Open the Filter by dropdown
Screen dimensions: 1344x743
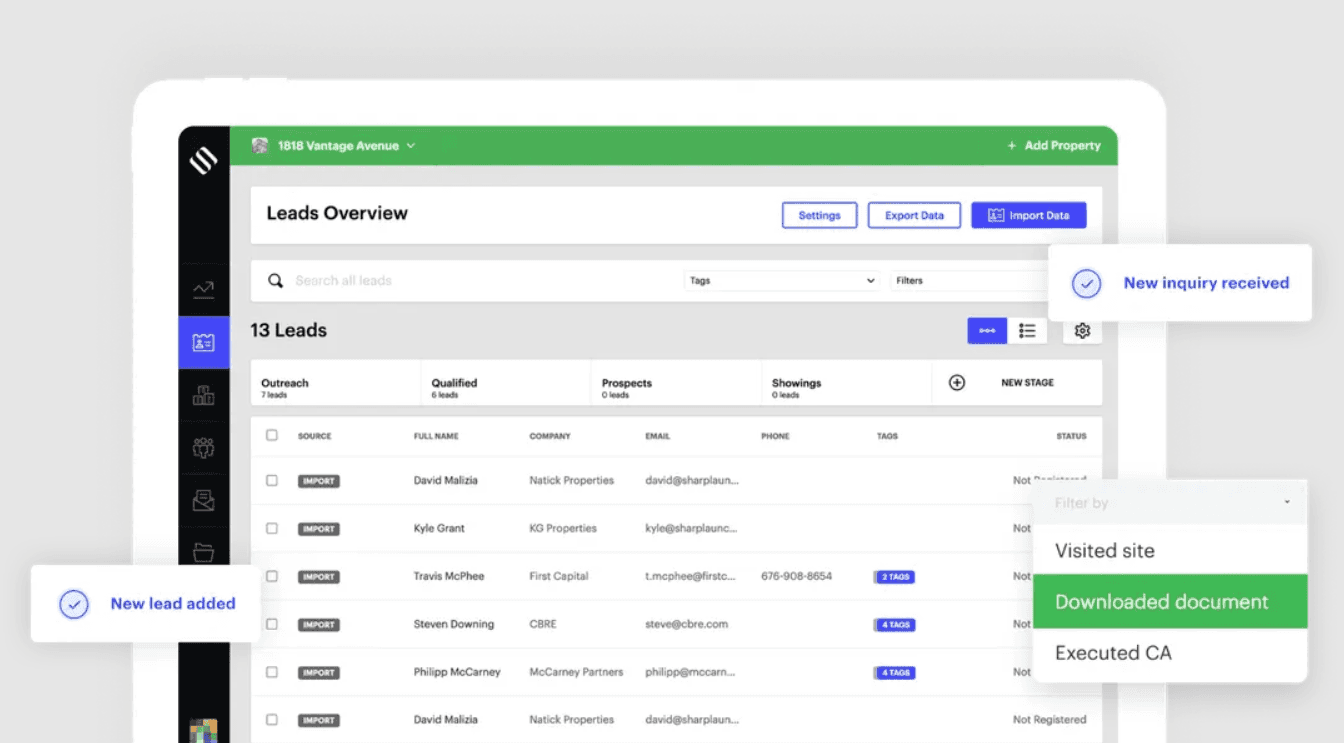tap(1168, 503)
